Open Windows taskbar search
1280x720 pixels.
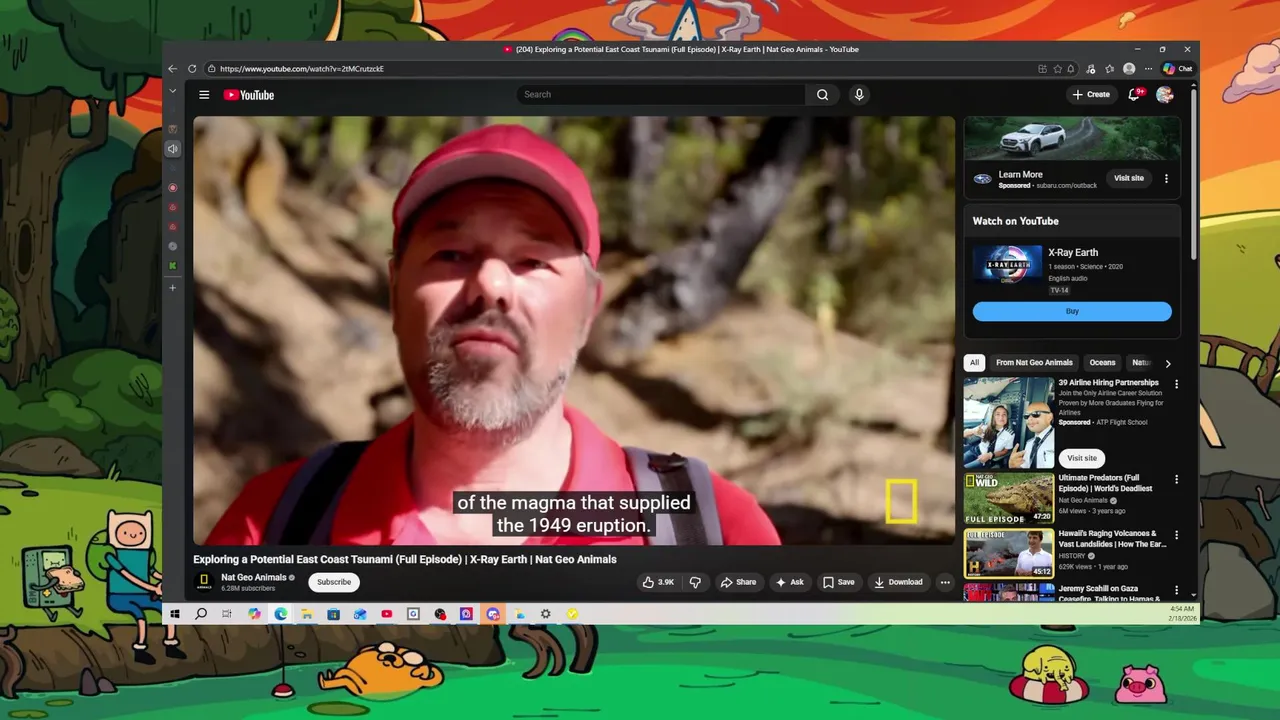pos(201,614)
